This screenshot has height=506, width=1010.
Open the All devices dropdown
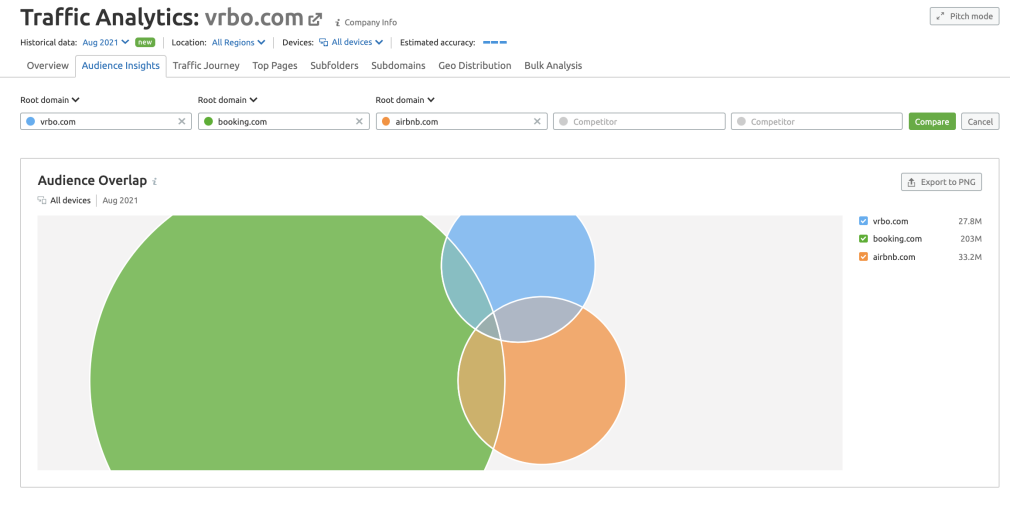[351, 42]
